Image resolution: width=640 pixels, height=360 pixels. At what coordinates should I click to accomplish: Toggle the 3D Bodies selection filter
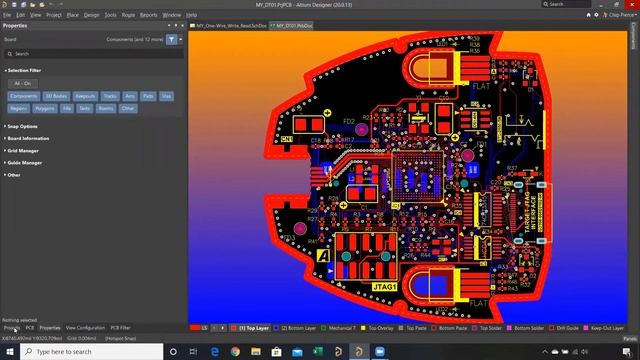pos(56,96)
